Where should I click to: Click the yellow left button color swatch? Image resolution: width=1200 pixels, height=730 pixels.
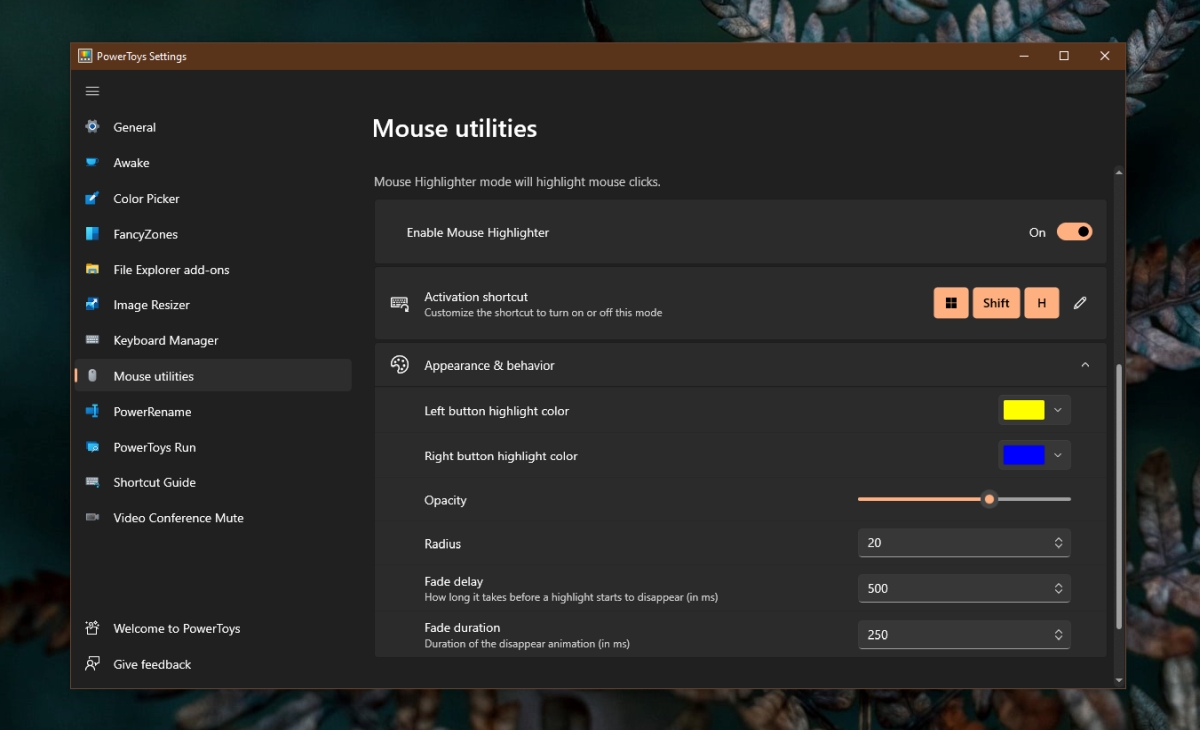1024,410
